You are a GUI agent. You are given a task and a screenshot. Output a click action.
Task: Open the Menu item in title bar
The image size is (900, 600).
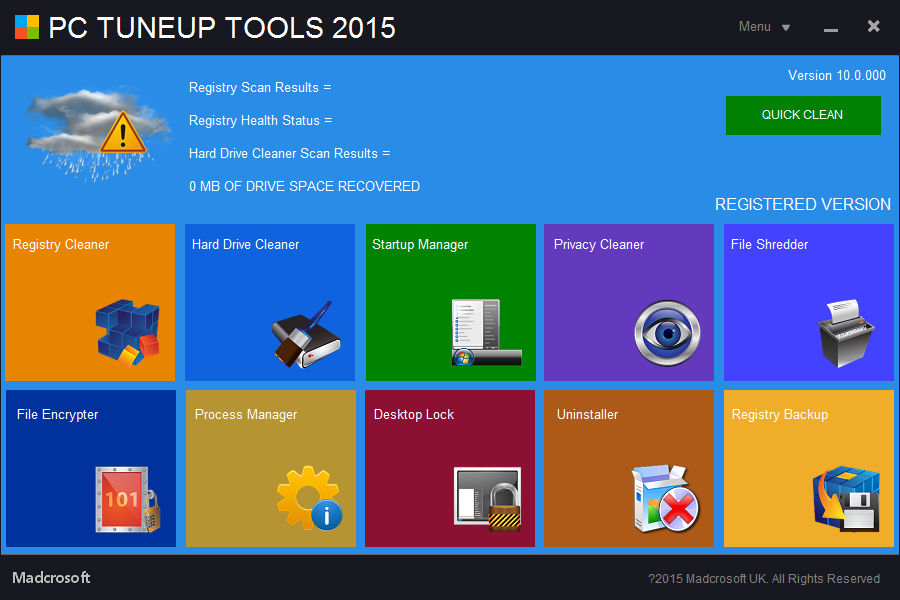[754, 27]
